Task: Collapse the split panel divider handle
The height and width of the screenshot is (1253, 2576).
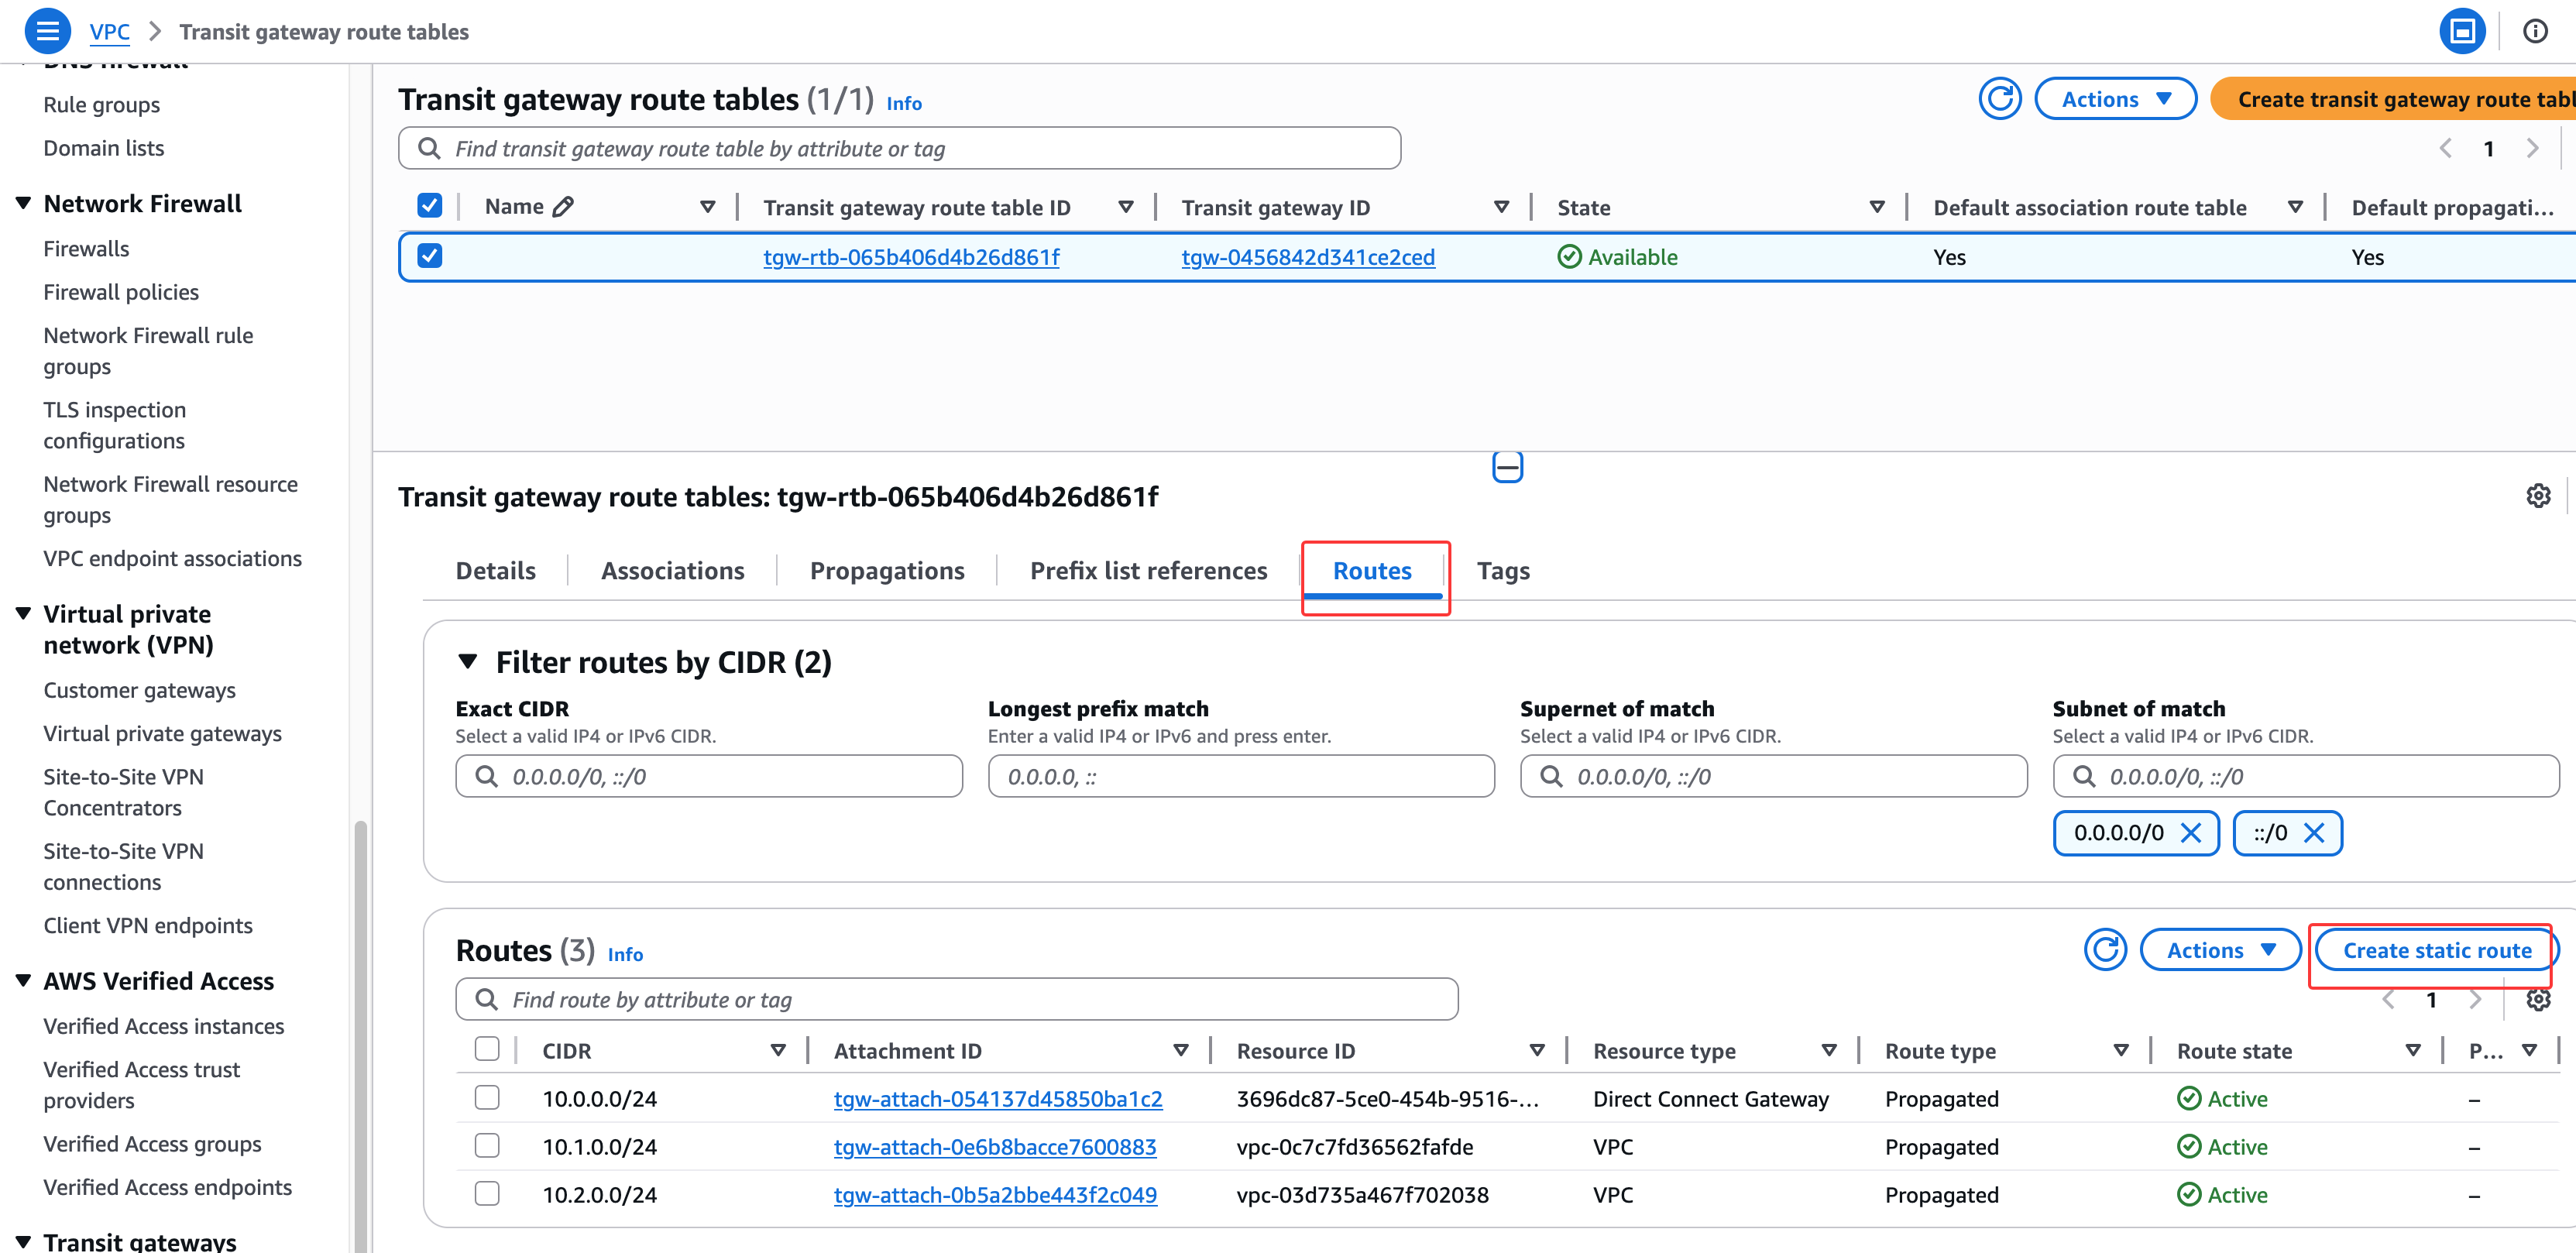Action: click(1507, 467)
